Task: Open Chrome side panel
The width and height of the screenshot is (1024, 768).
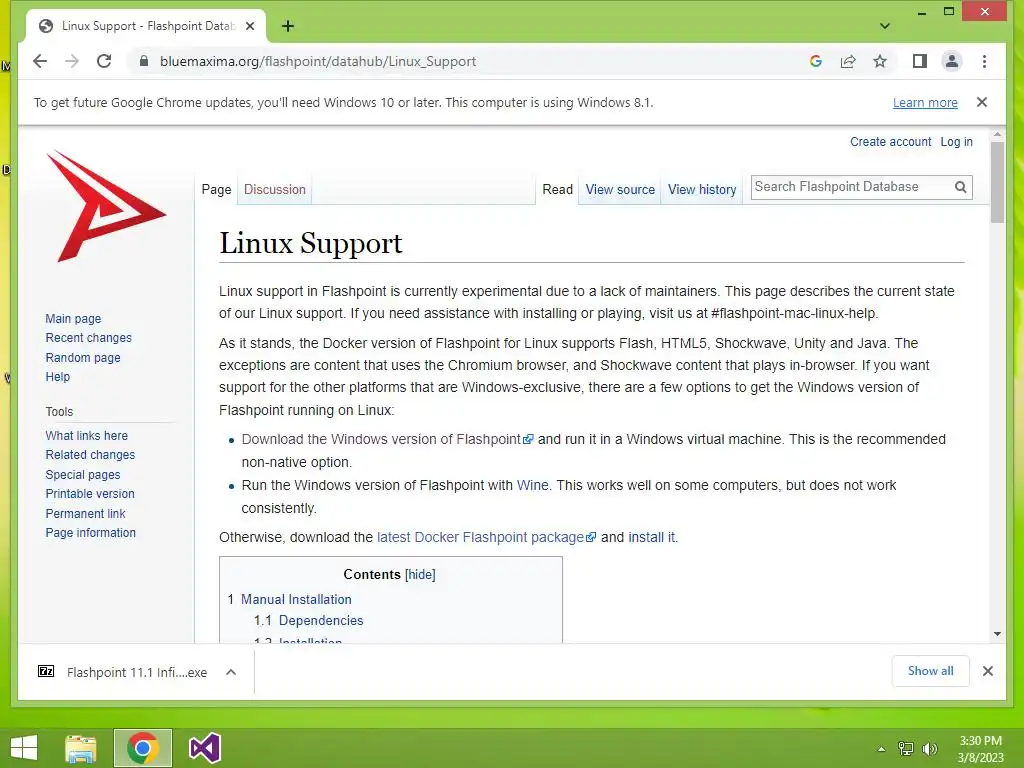Action: point(920,61)
